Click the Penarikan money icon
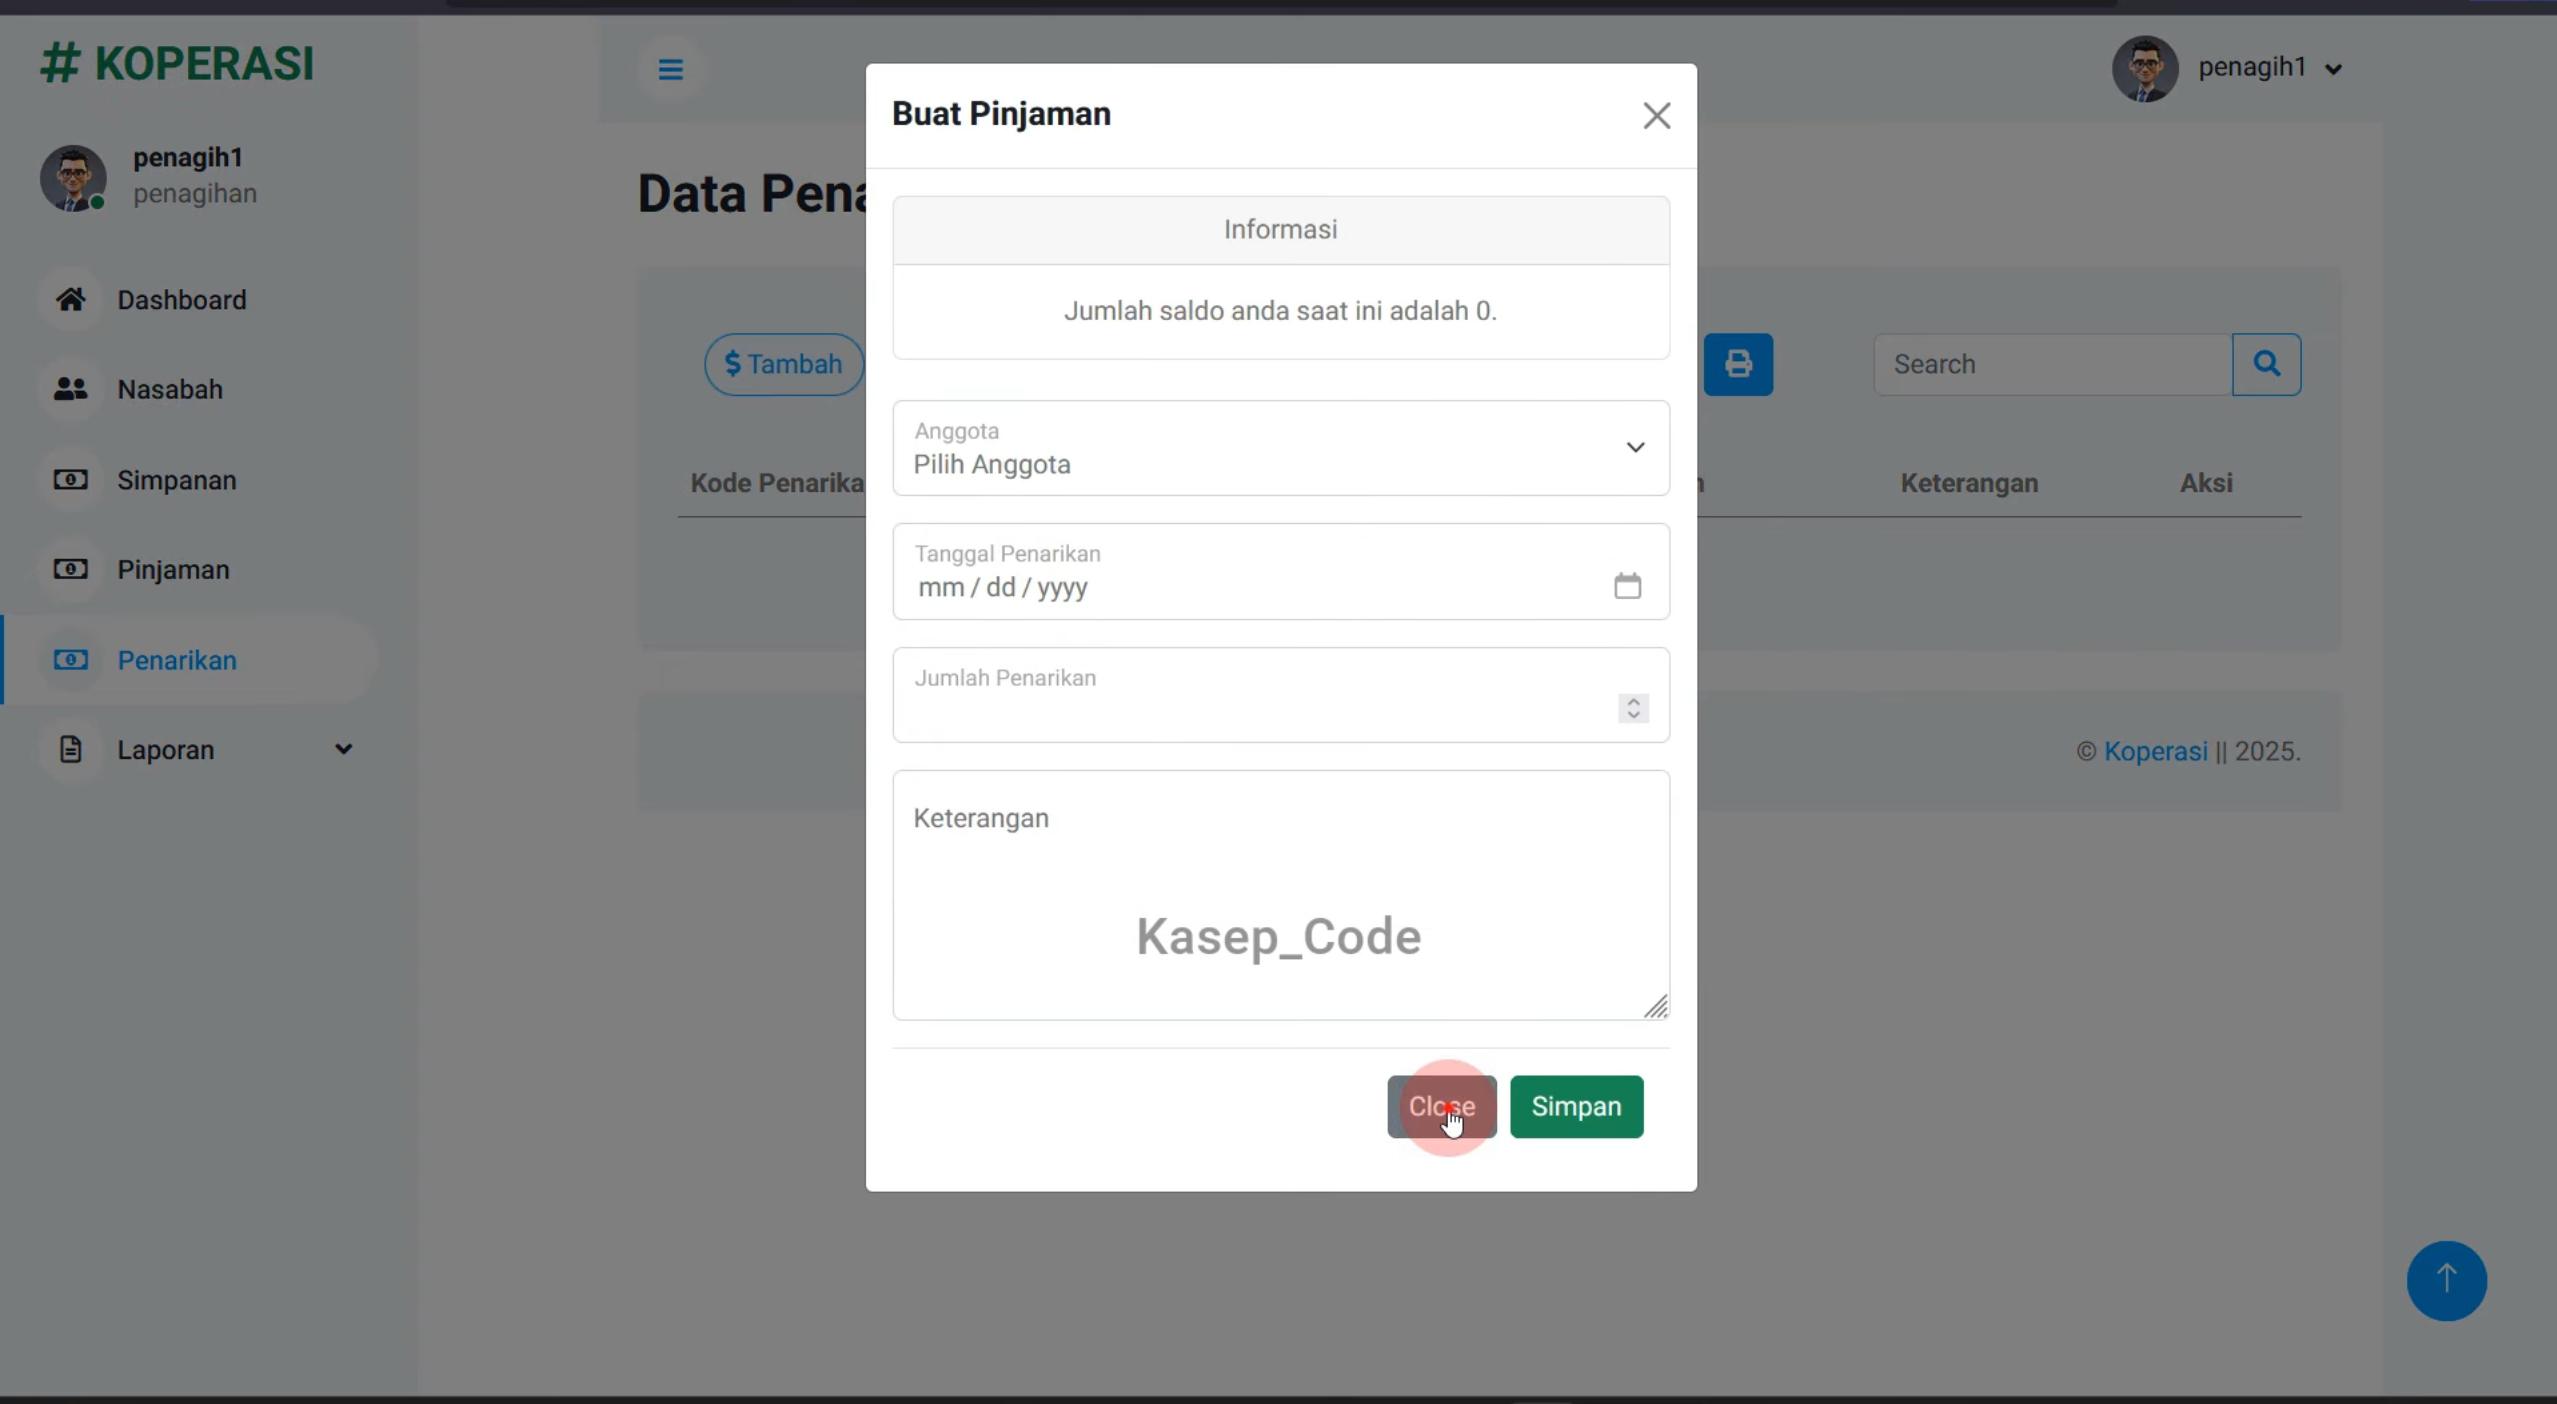 pos(70,660)
